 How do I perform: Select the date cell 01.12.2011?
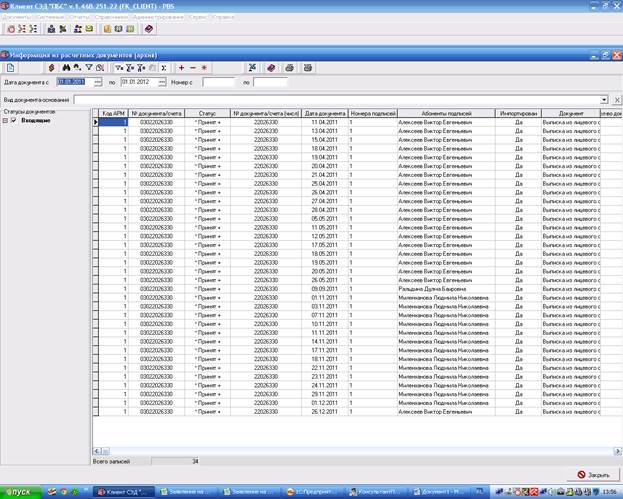tap(325, 403)
